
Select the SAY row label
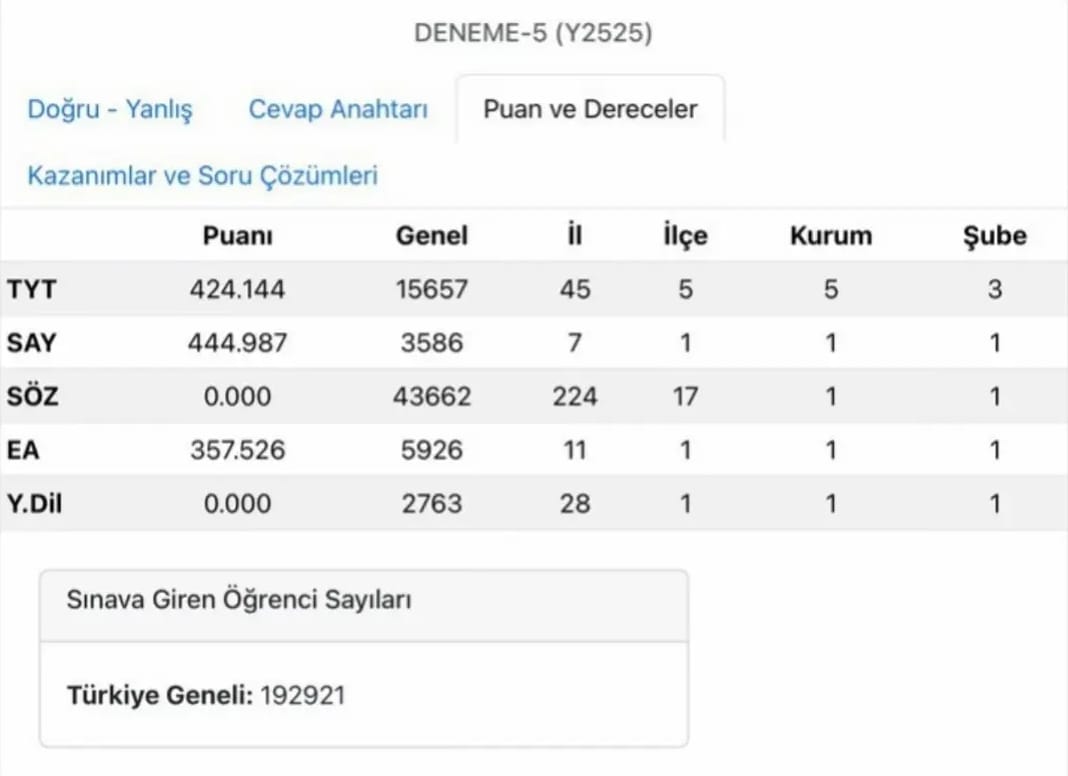31,343
